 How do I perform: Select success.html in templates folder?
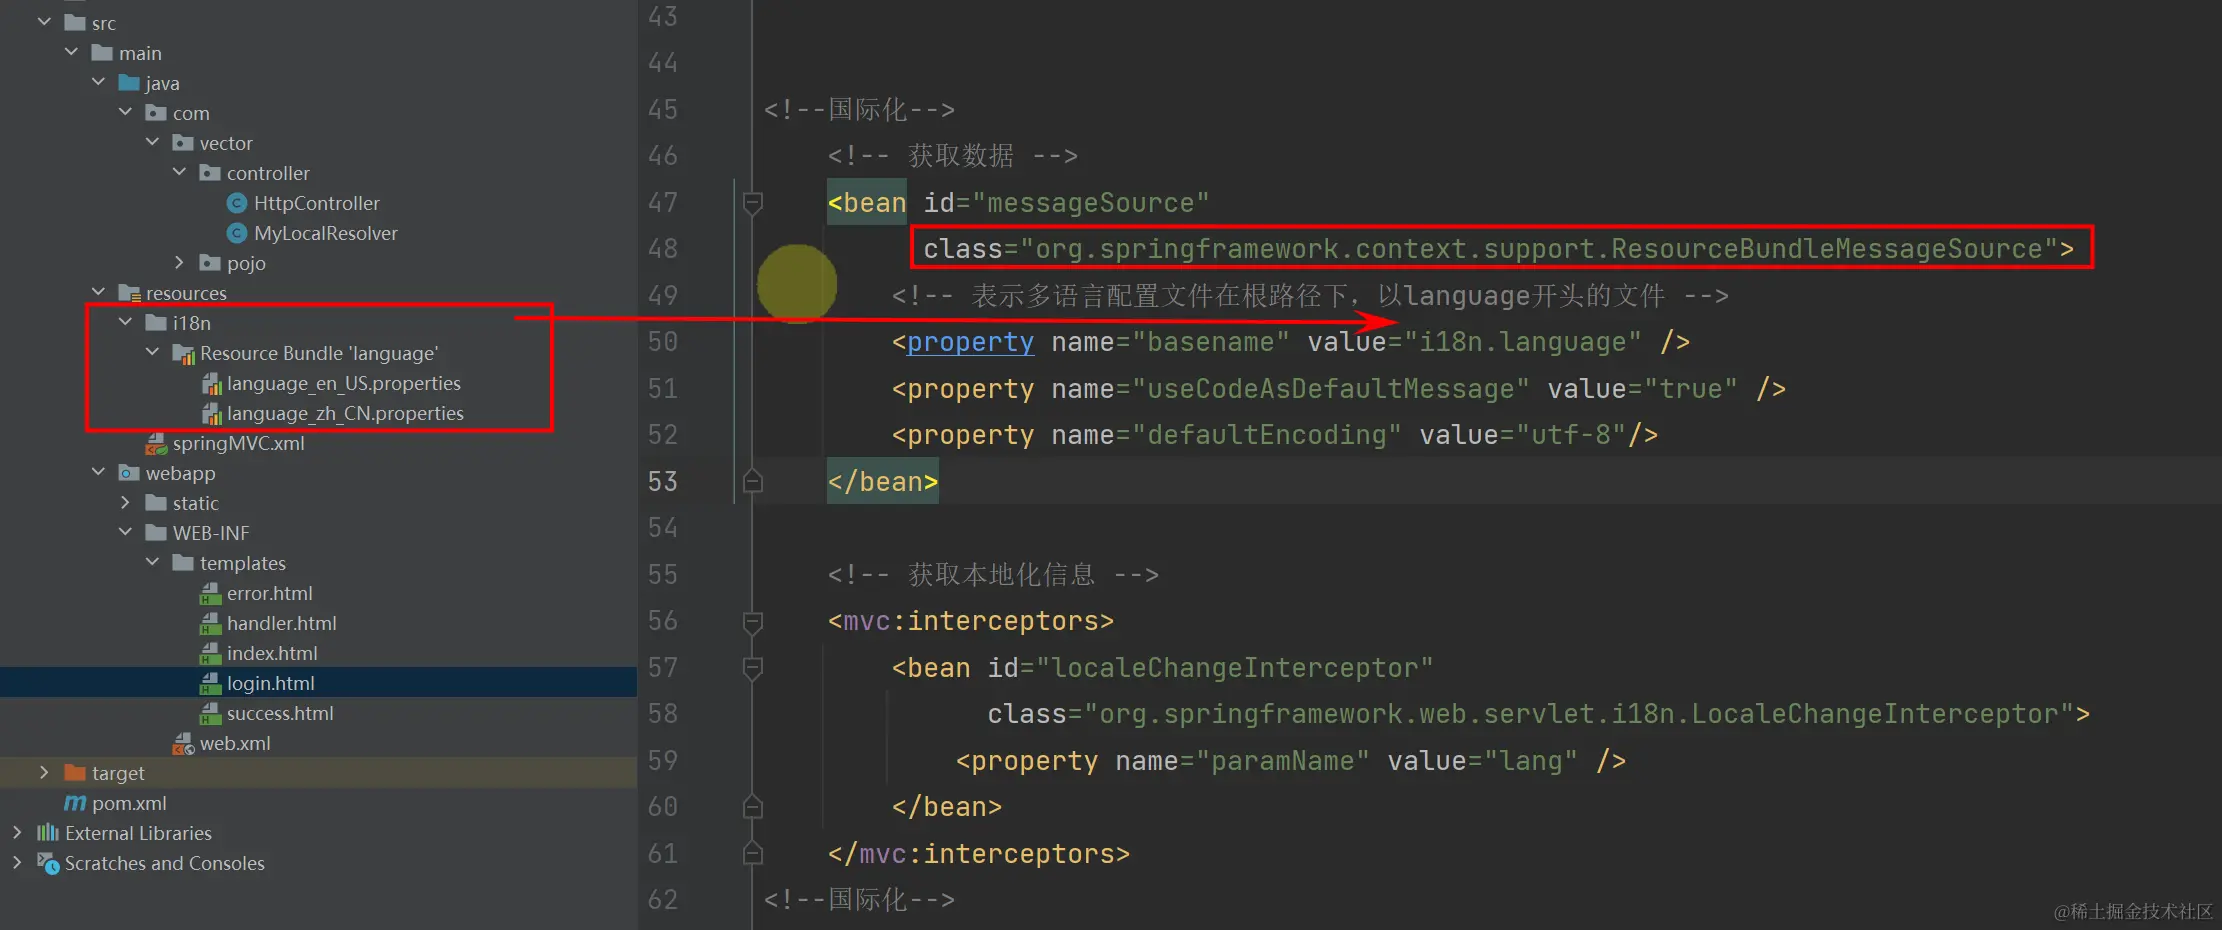tap(280, 713)
